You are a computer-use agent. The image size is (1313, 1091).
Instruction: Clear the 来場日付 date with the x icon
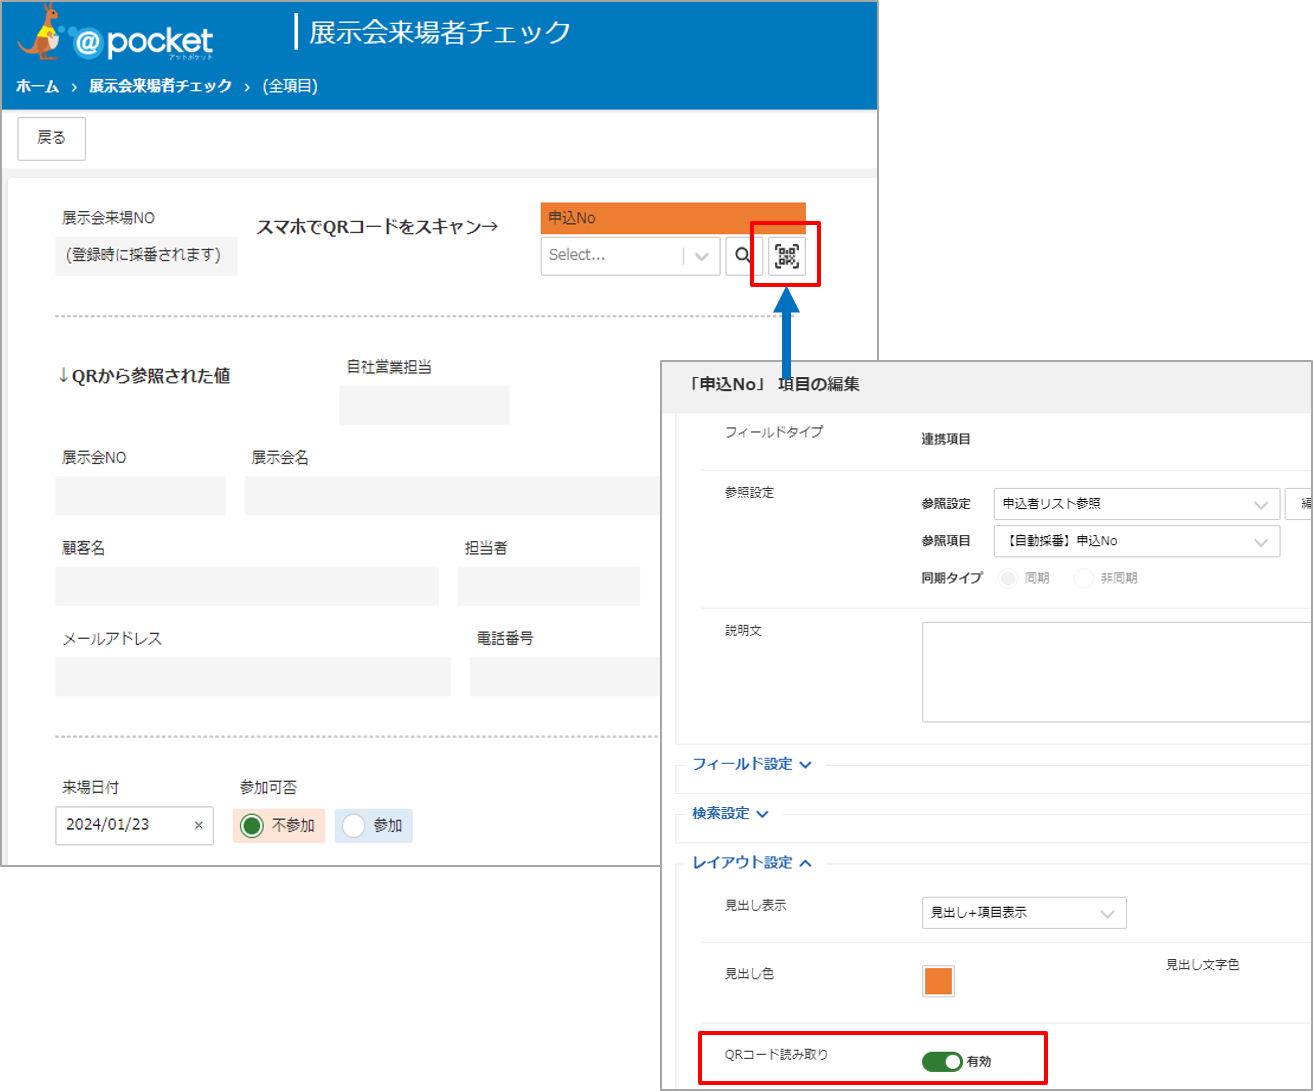pyautogui.click(x=198, y=825)
